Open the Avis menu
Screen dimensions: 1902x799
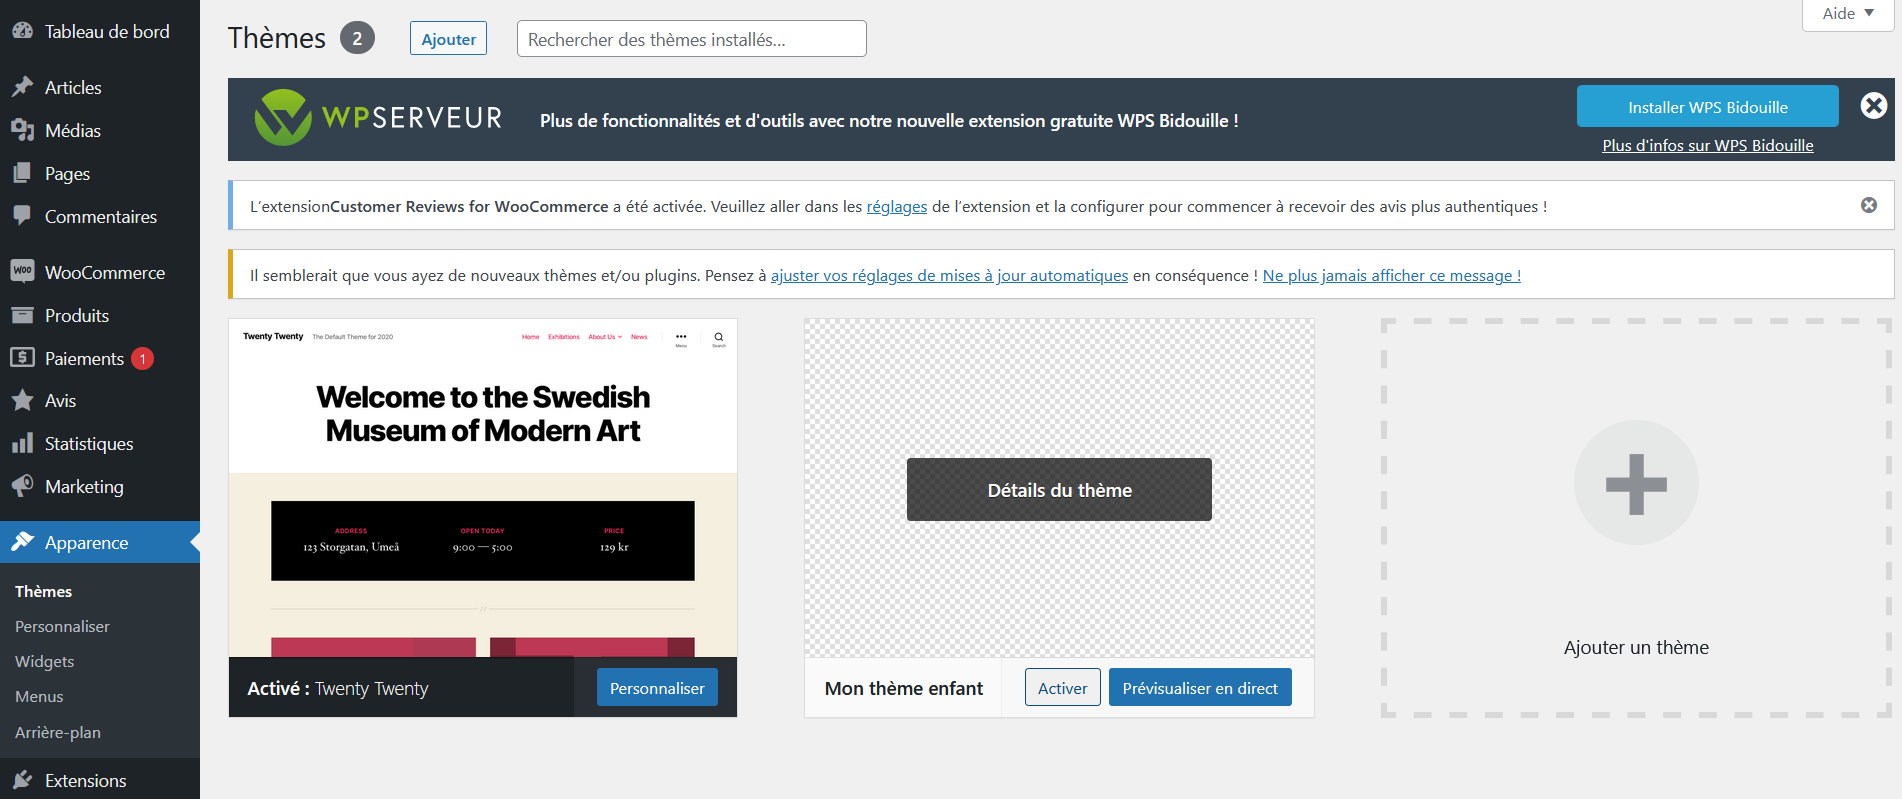[100, 400]
